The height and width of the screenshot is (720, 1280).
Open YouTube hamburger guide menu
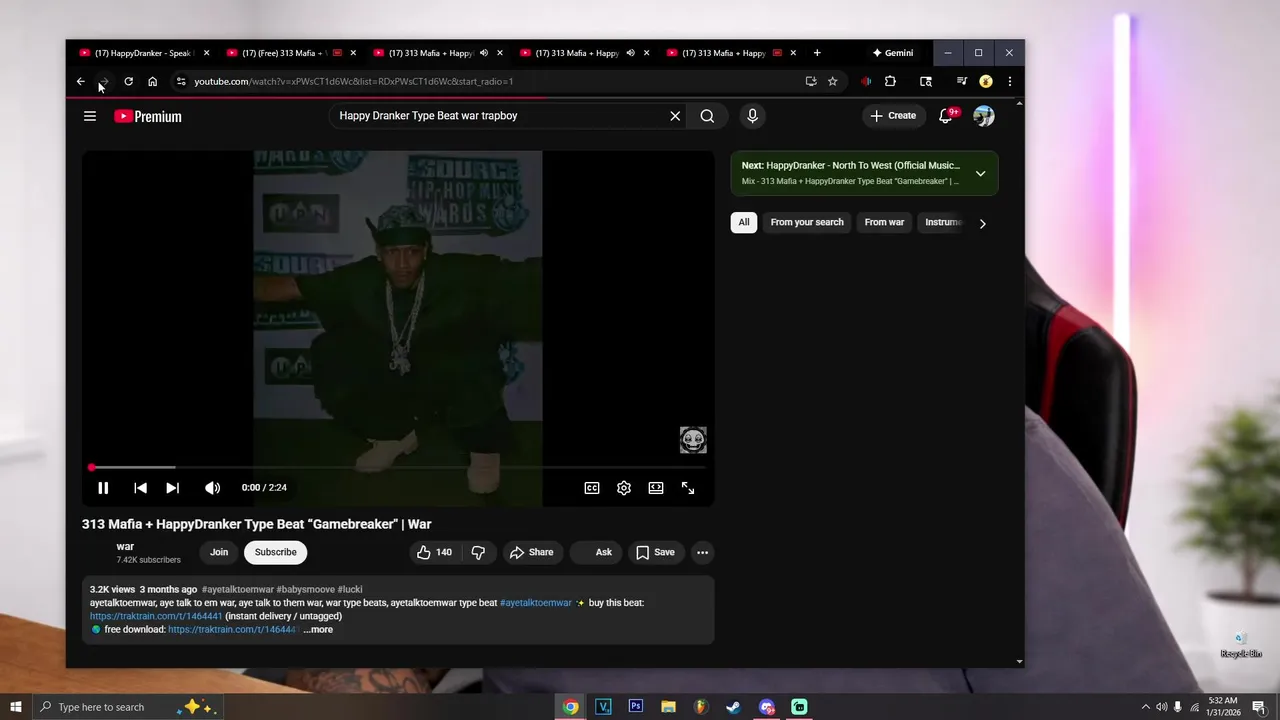click(x=90, y=116)
